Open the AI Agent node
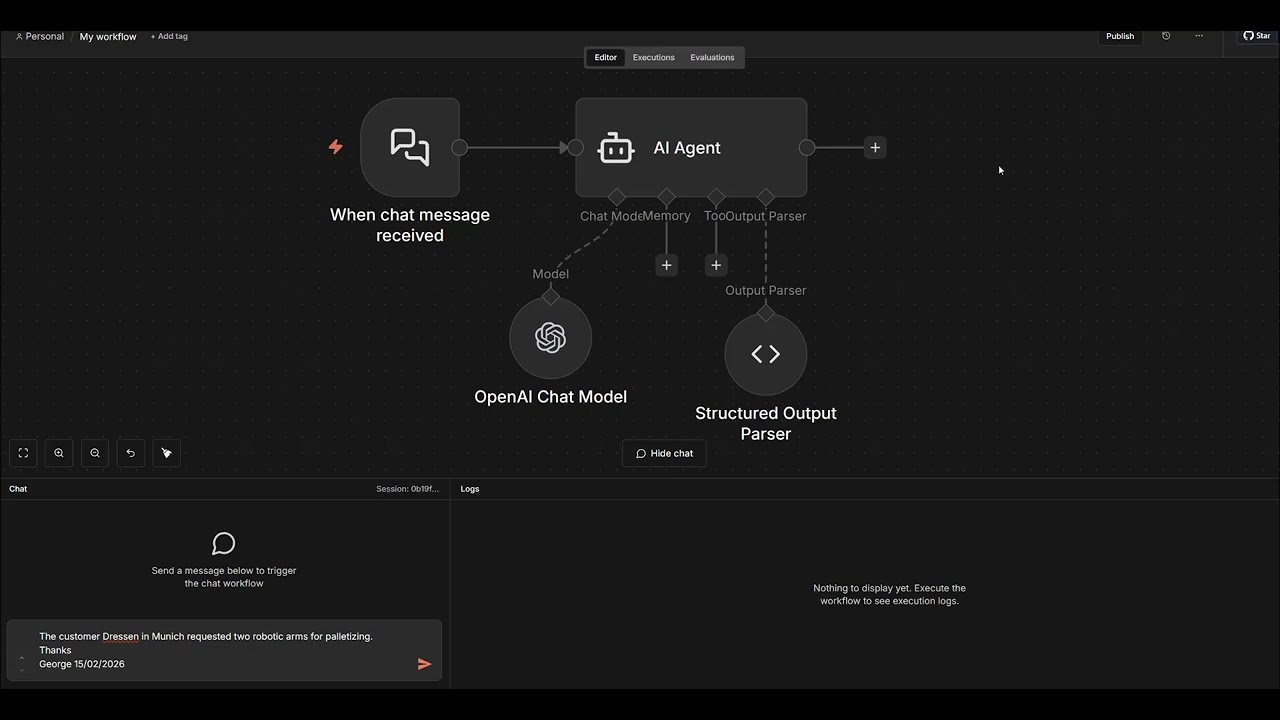 pos(691,147)
